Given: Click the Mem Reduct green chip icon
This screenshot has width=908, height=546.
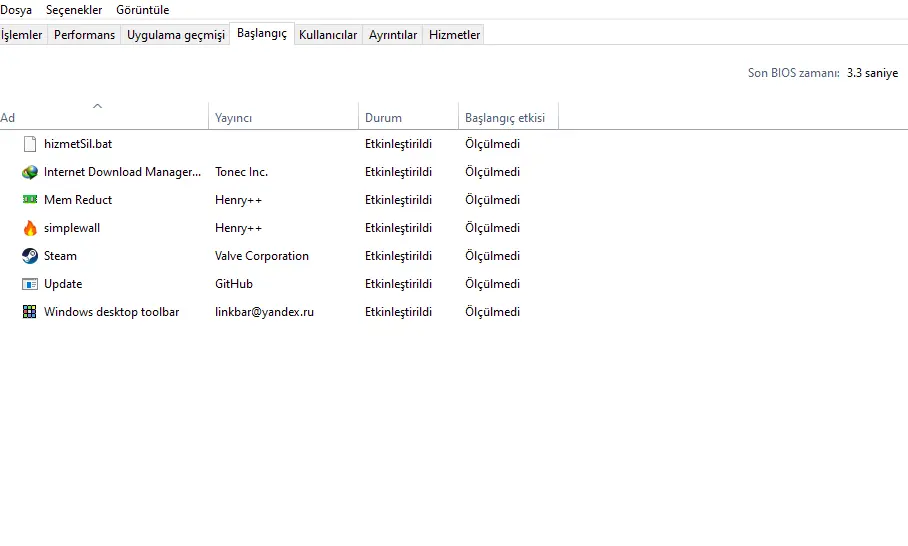Looking at the screenshot, I should click(30, 199).
